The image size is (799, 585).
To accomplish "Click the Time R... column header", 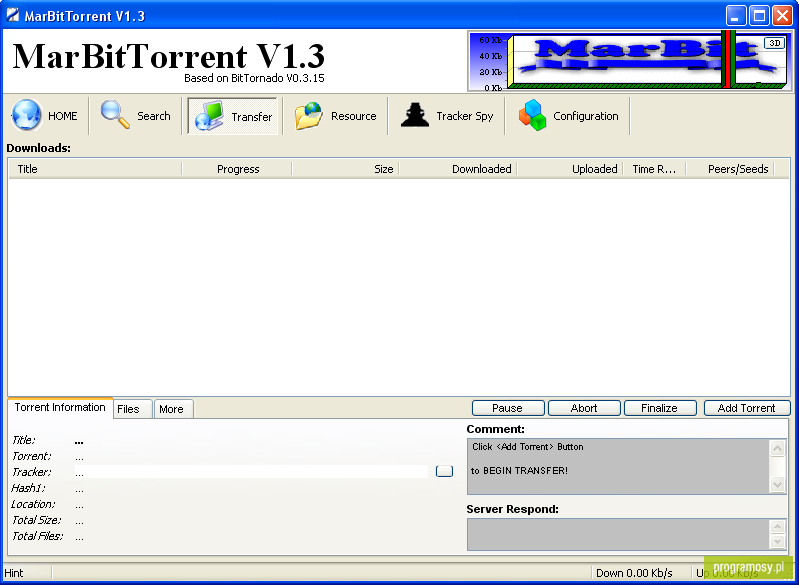I will (654, 169).
